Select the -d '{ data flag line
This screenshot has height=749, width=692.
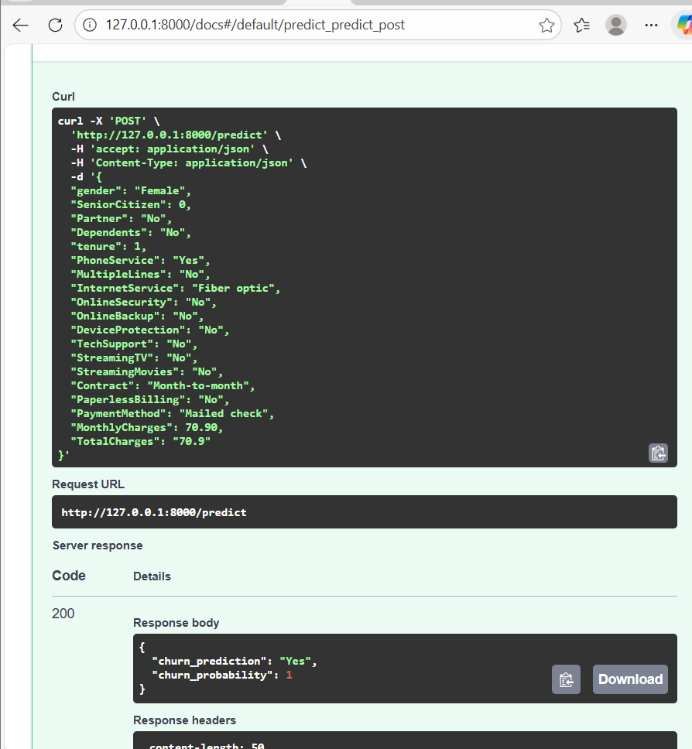coord(86,177)
